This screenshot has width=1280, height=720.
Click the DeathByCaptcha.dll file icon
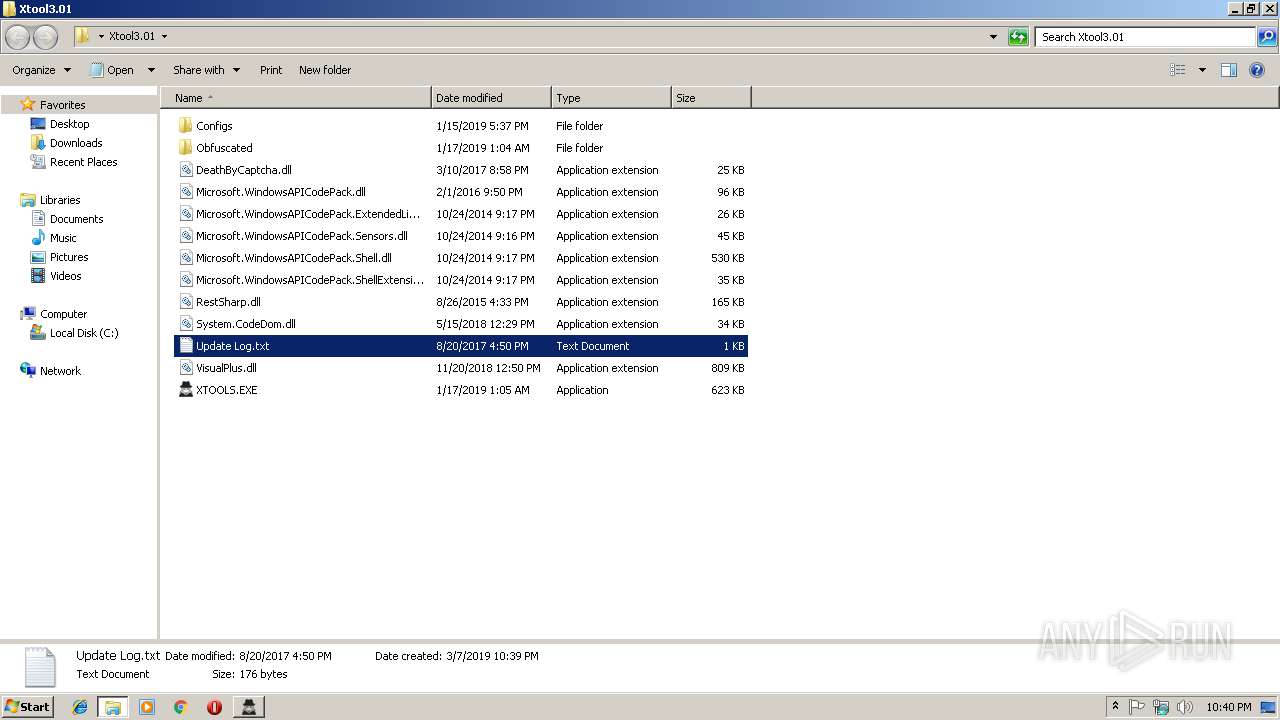click(185, 170)
